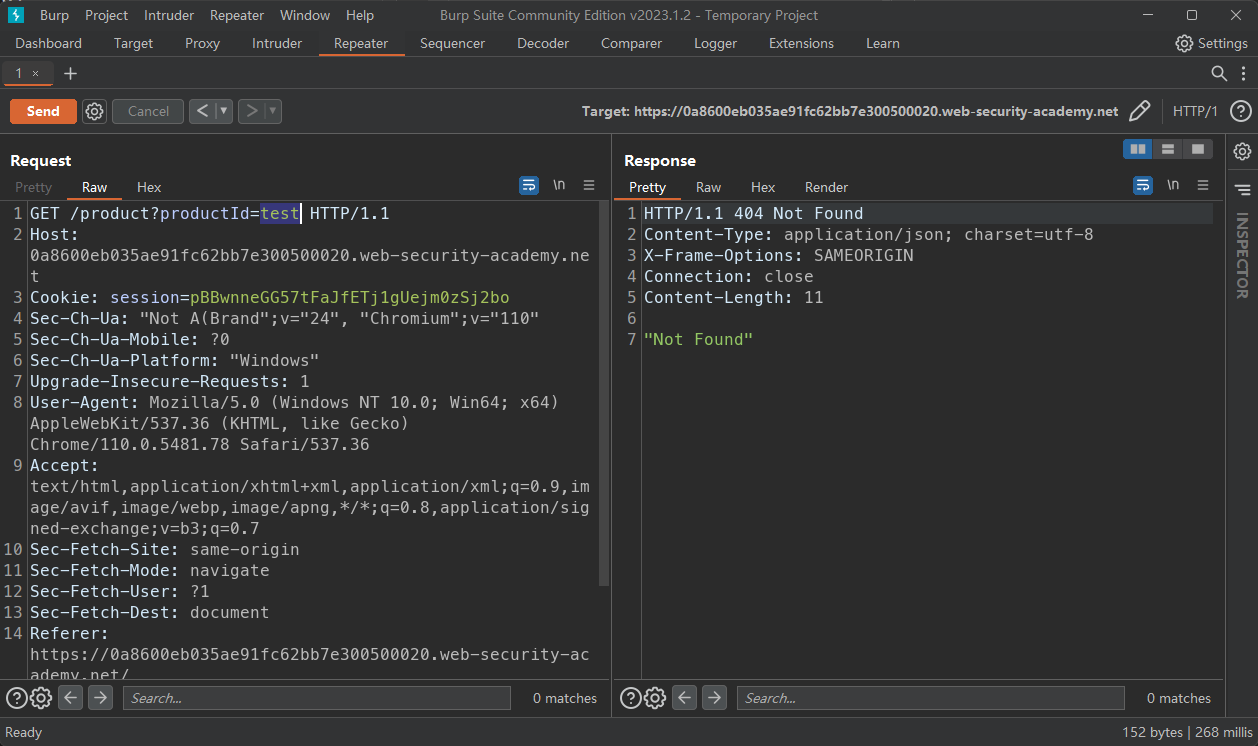Search Repeater tabs with magnifier icon

coord(1219,73)
